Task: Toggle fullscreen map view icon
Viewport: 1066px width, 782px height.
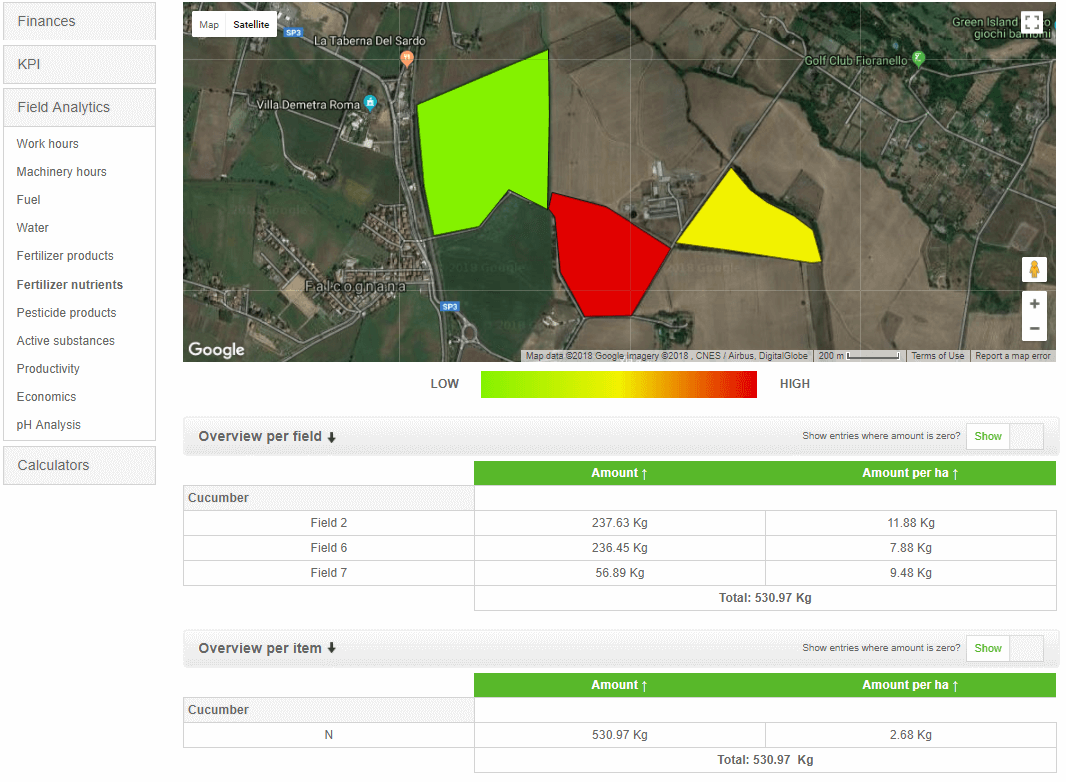Action: 1033,22
